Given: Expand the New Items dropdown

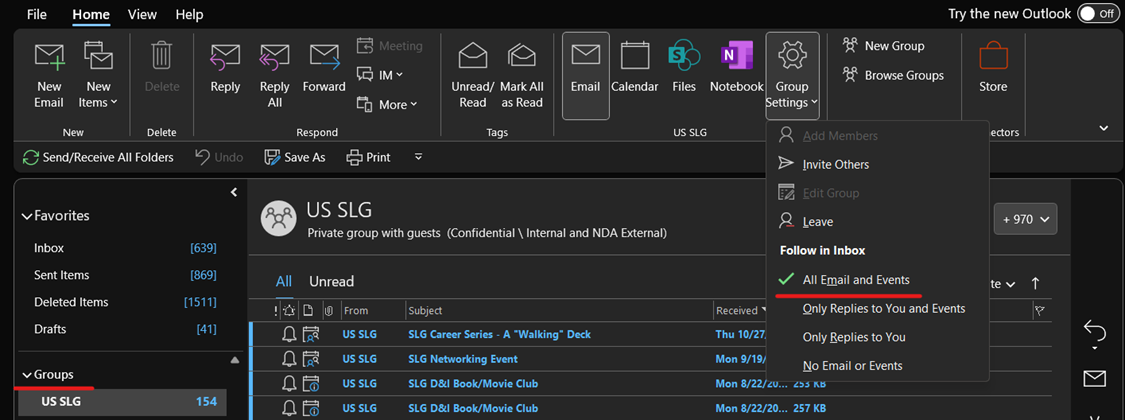Looking at the screenshot, I should [99, 95].
